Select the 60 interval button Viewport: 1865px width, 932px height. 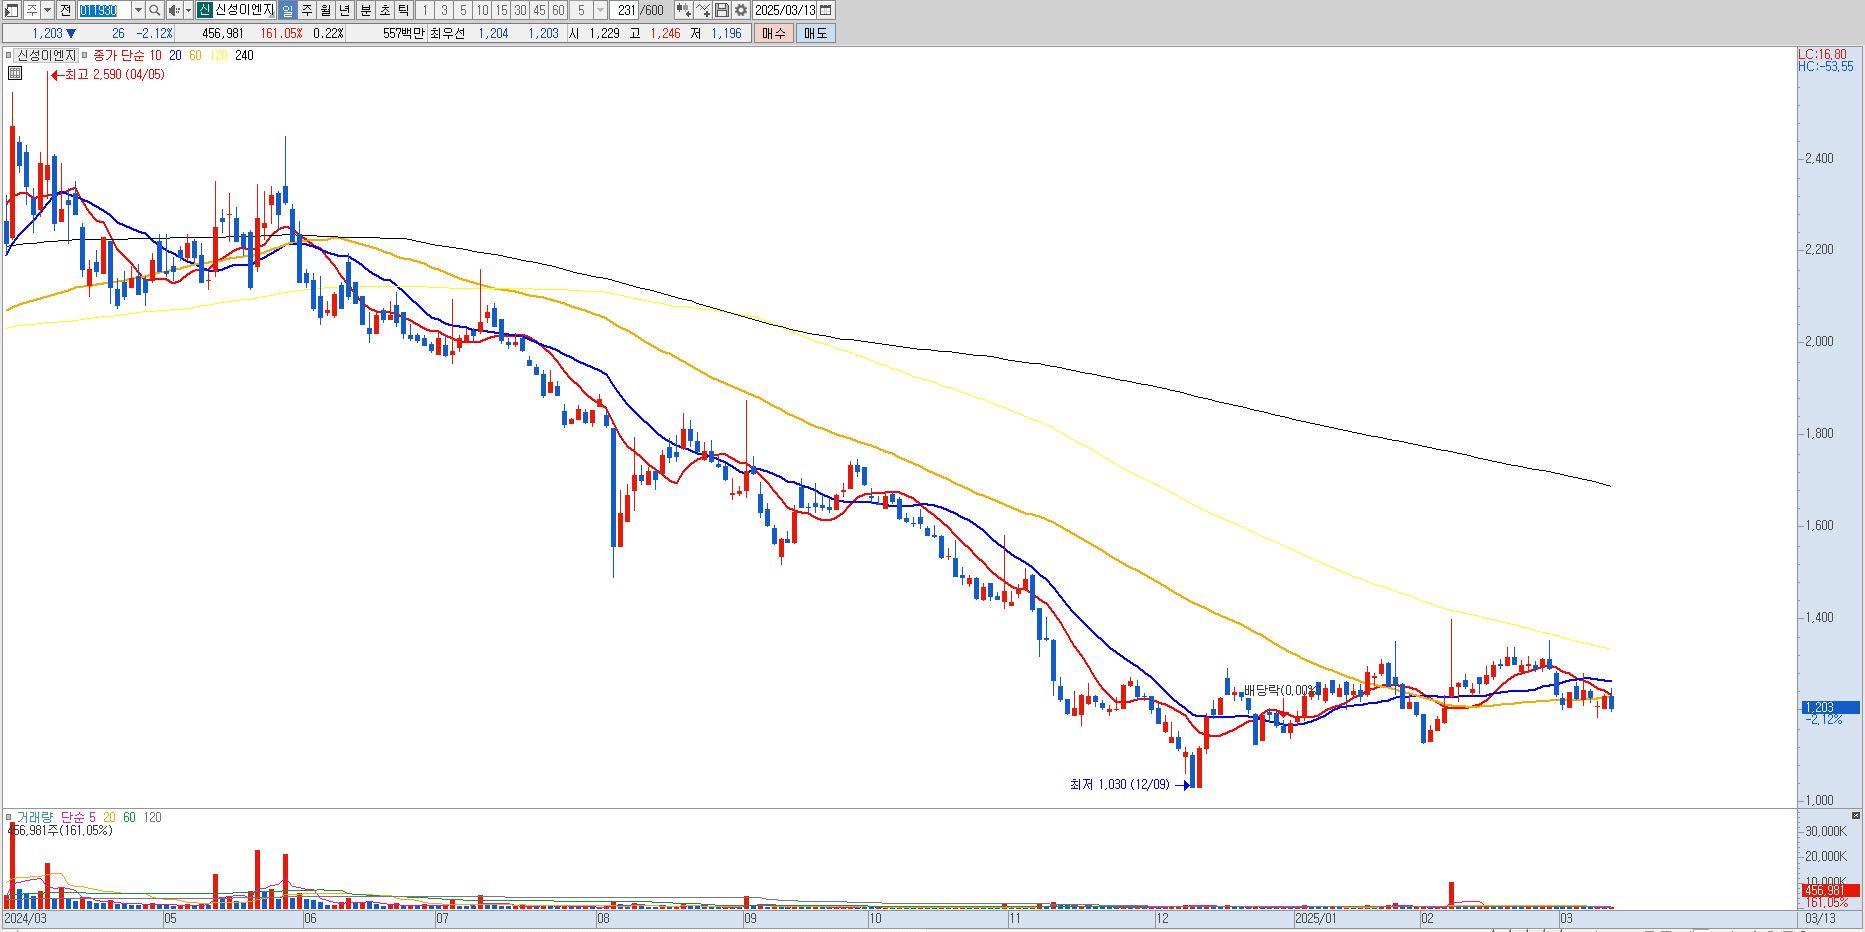[x=558, y=10]
